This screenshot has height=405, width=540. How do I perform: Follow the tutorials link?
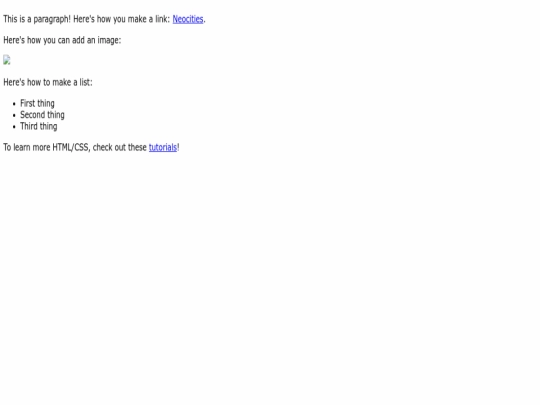pos(163,147)
